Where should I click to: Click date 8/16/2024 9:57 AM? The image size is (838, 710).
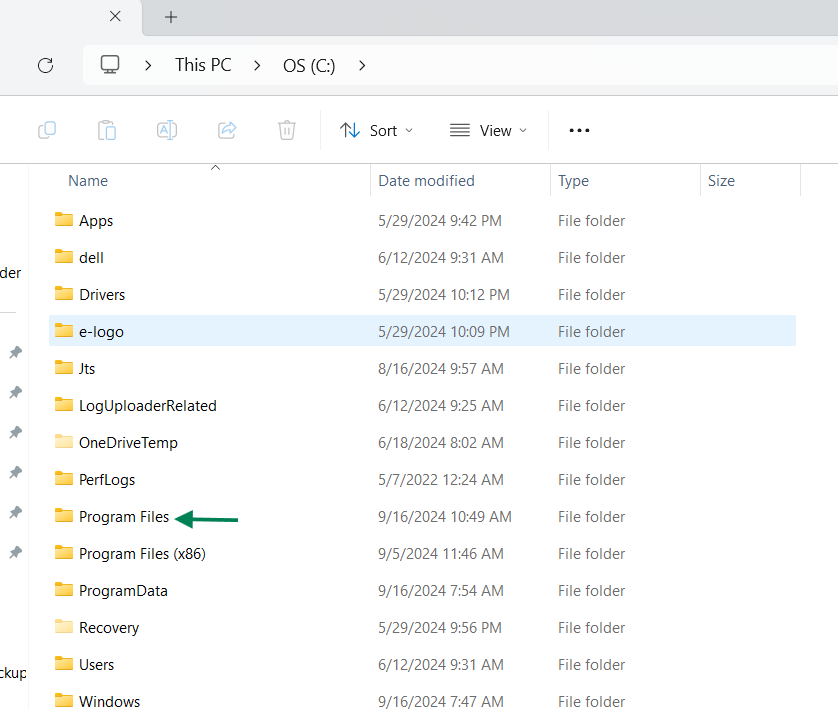pyautogui.click(x=441, y=368)
